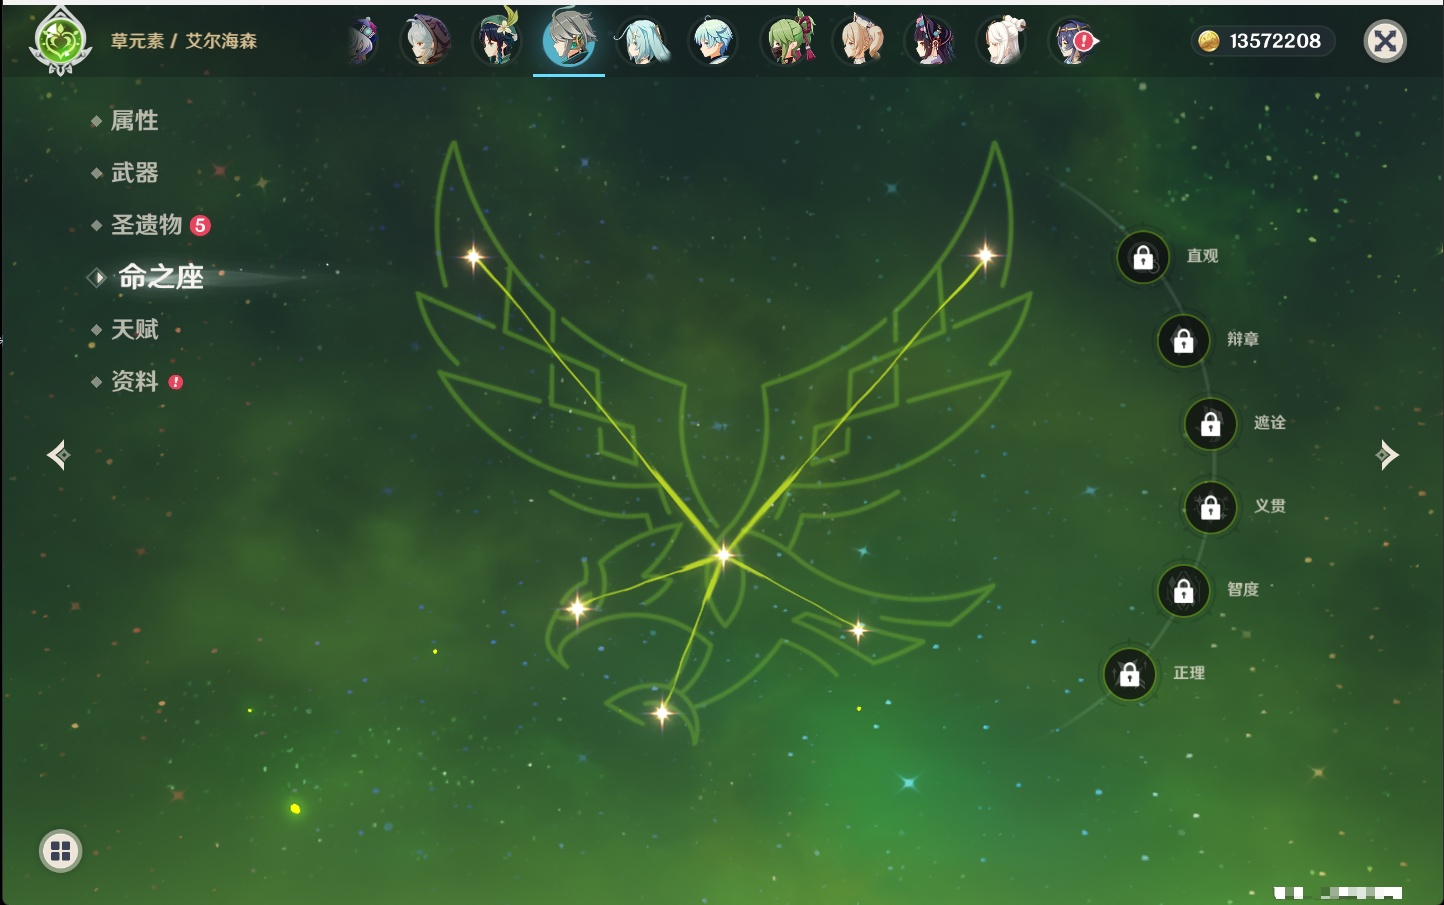View the 直观 constellation label
Viewport: 1444px width, 905px height.
1202,256
